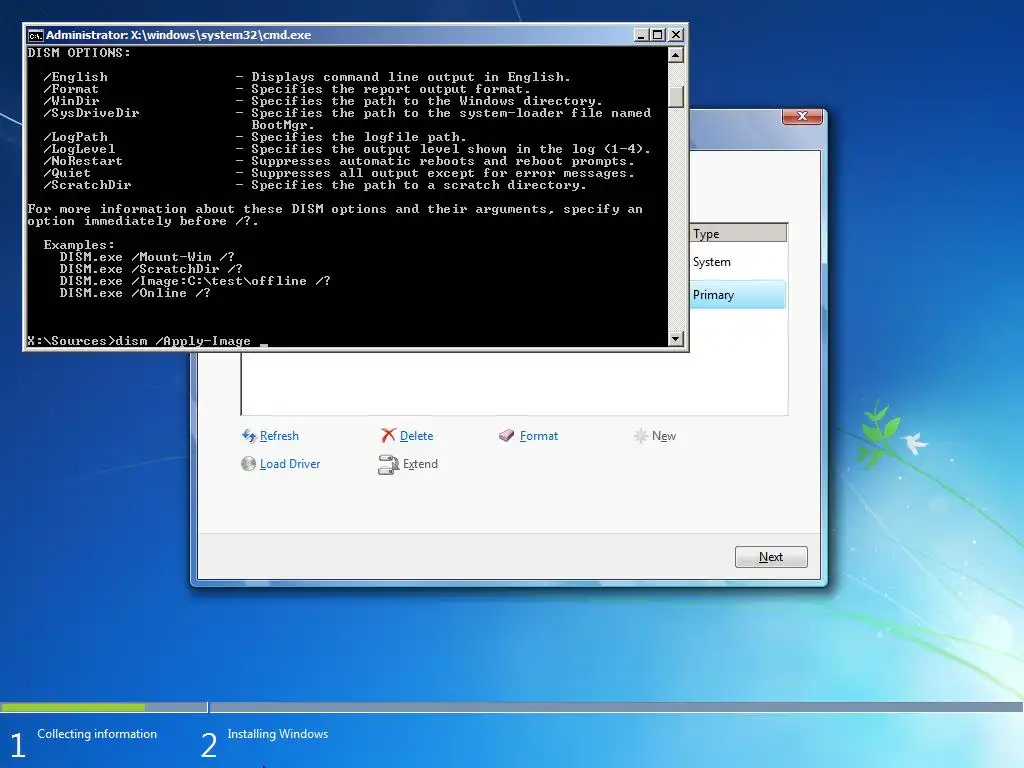Maximize the cmd.exe window
1024x768 pixels.
[658, 35]
